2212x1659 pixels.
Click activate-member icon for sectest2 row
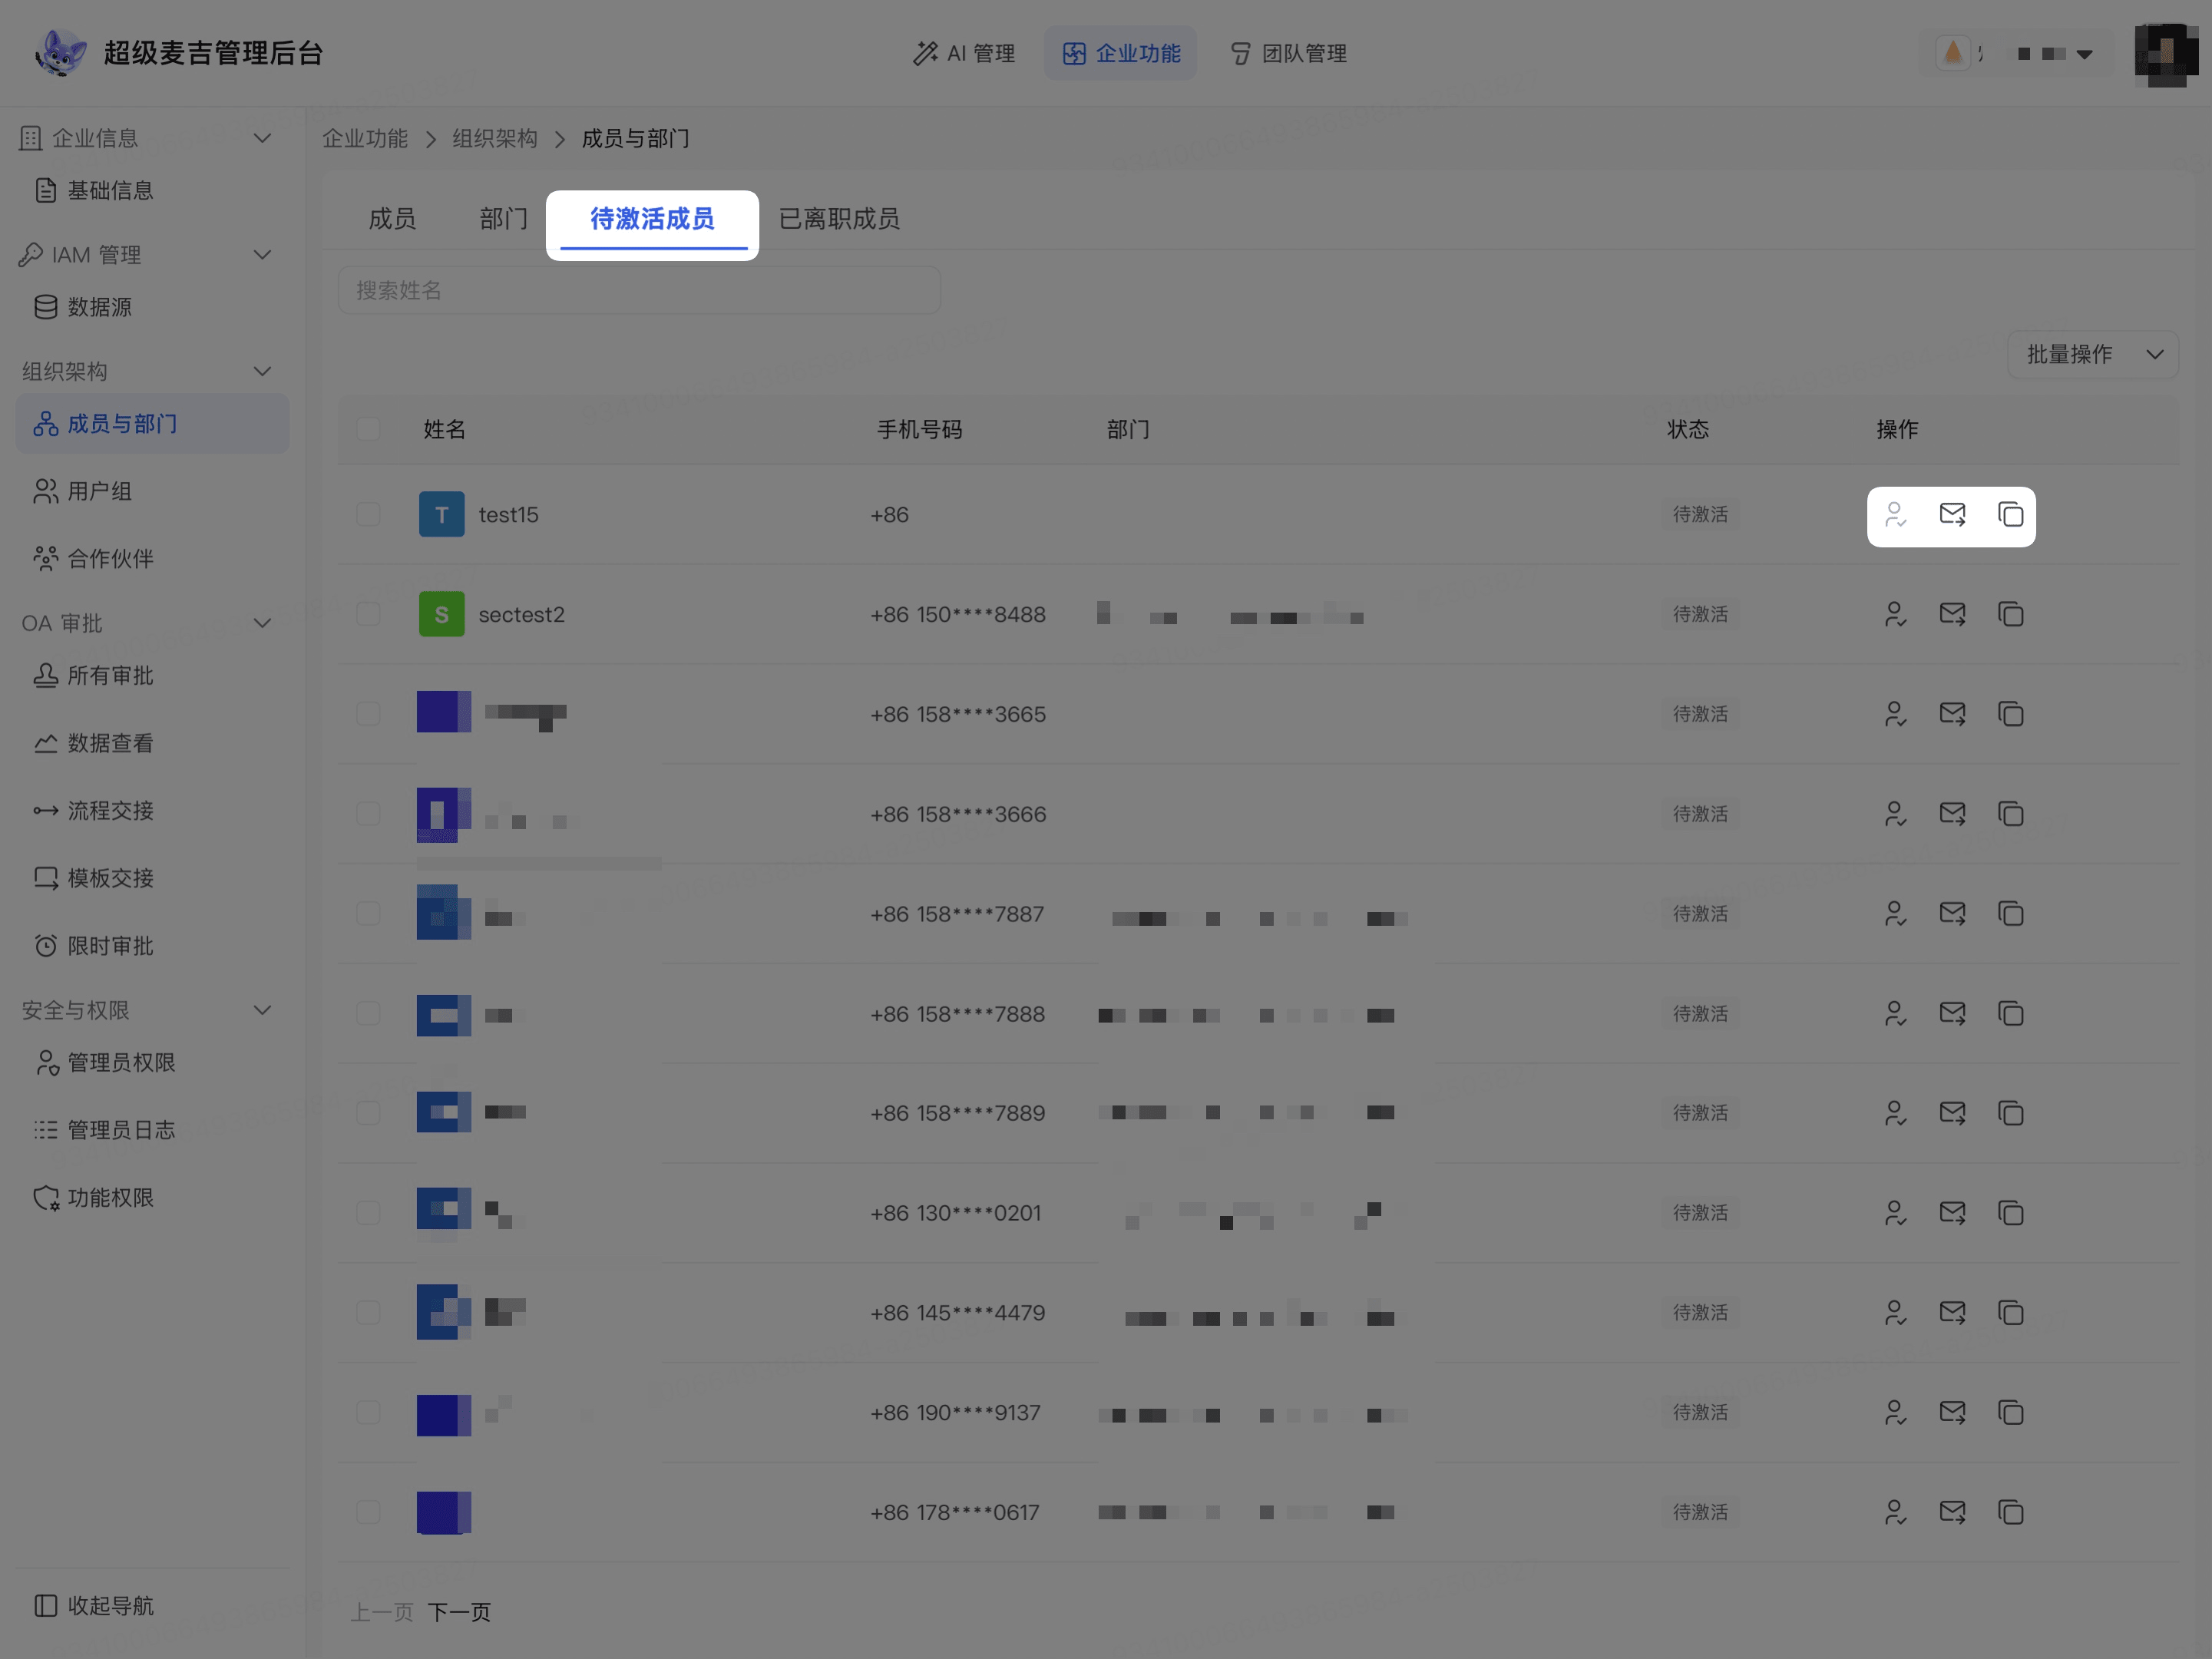[1895, 614]
